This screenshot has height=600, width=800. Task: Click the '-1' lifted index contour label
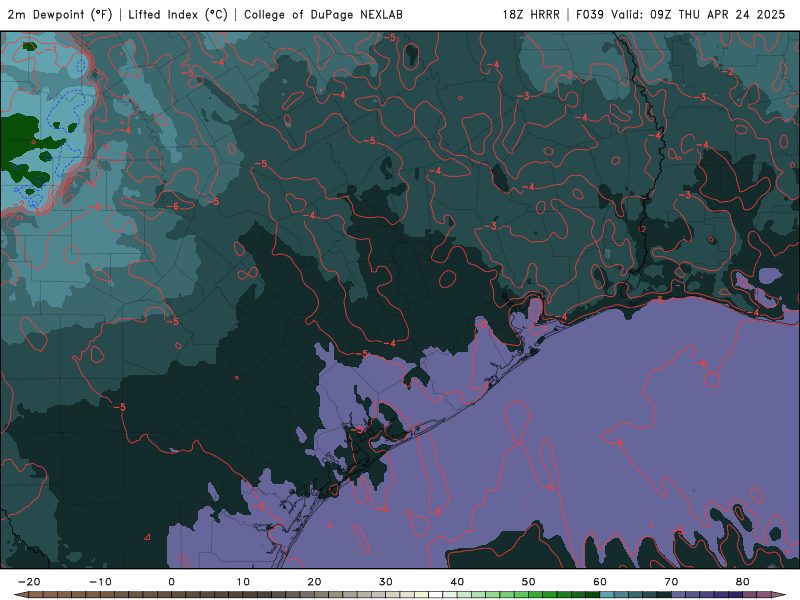(51, 49)
